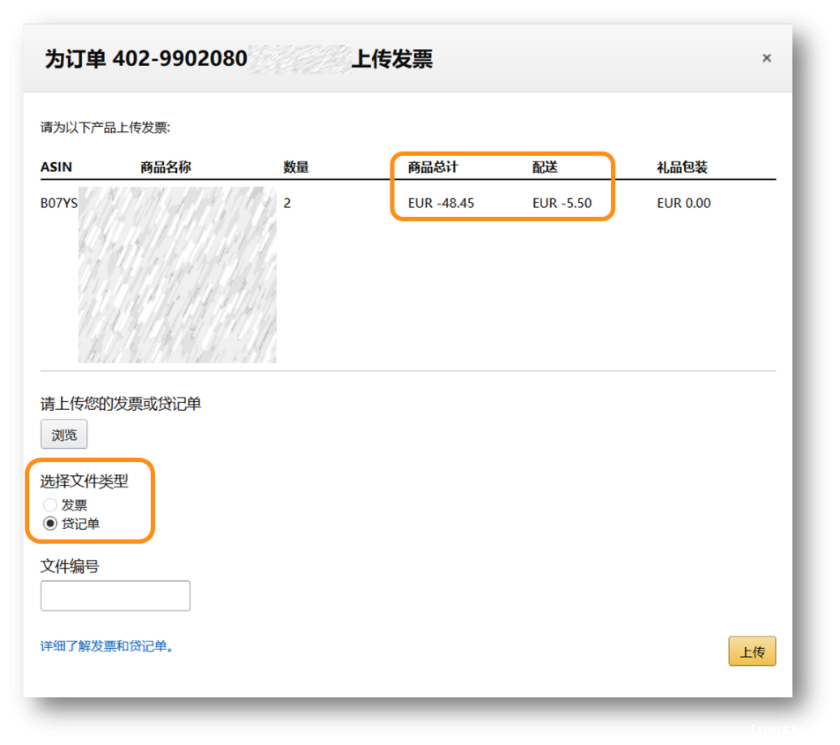
Task: Click the 商品总计 column header
Action: [432, 167]
